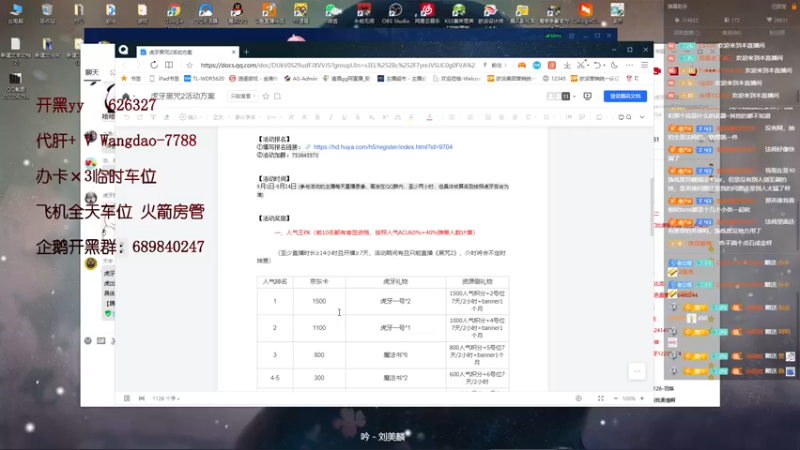Toggle the dark page-layout view button
This screenshot has width=800, height=450.
tap(565, 96)
